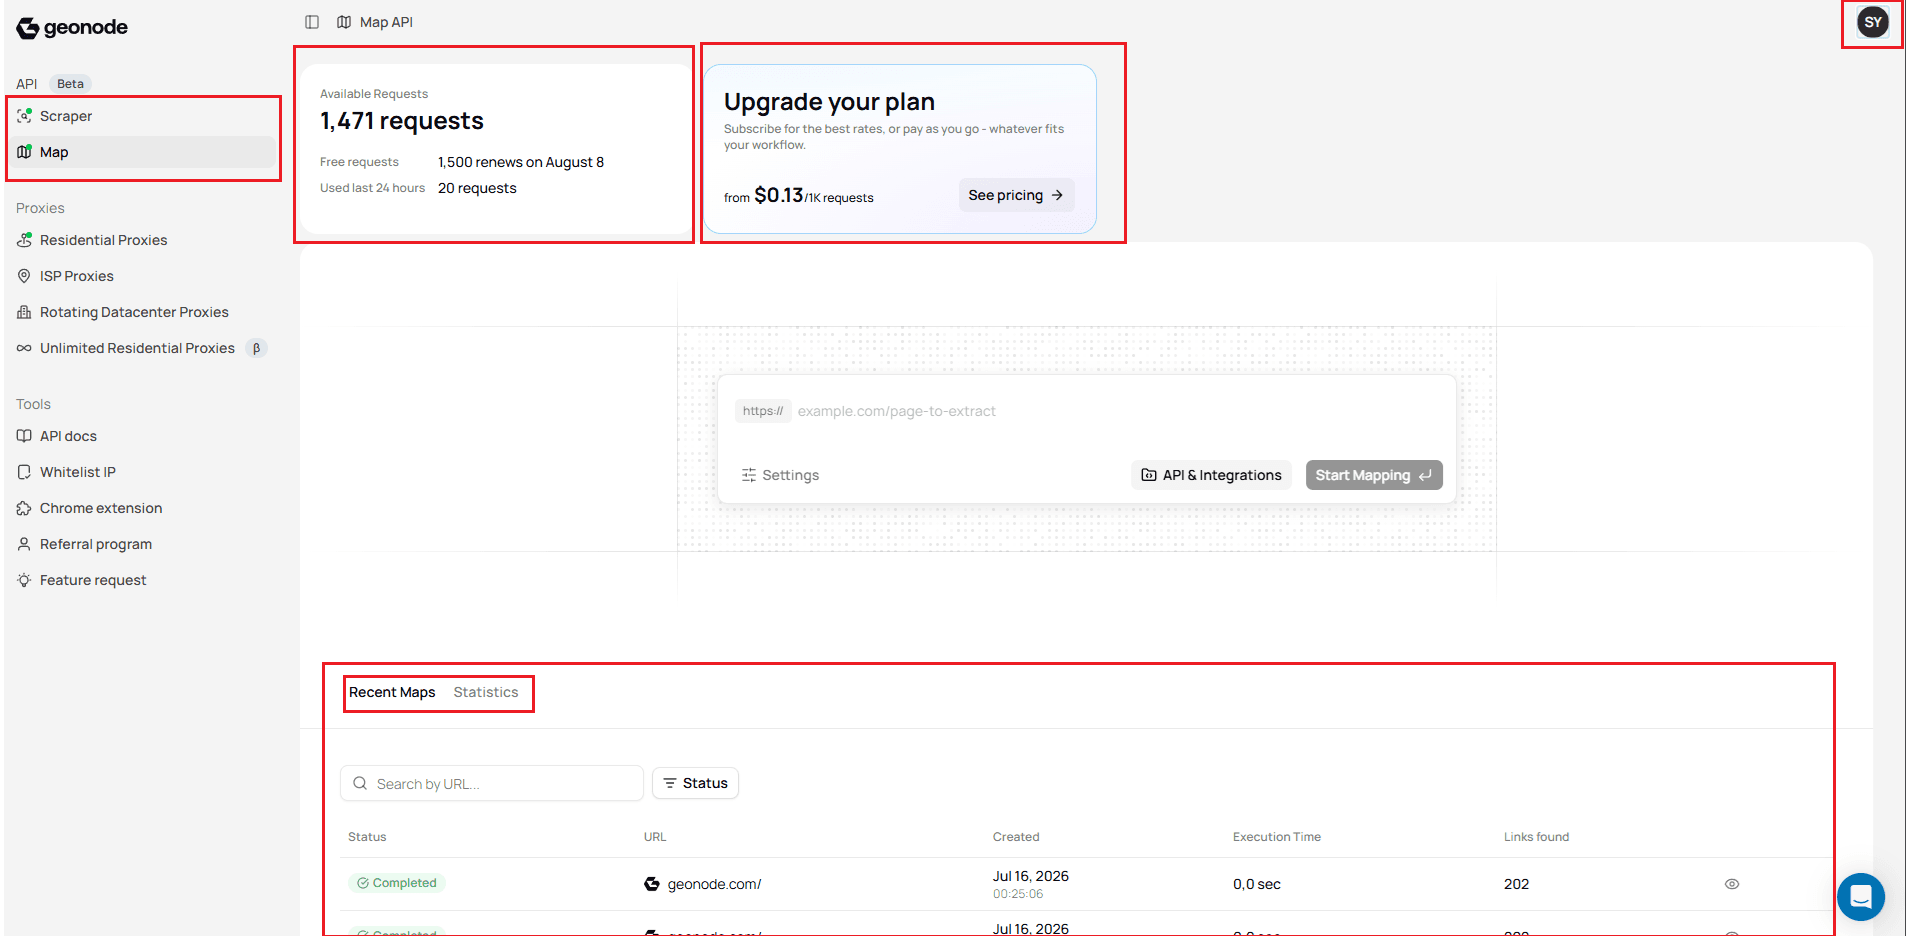Switch to Statistics tab
This screenshot has width=1906, height=936.
click(x=486, y=692)
